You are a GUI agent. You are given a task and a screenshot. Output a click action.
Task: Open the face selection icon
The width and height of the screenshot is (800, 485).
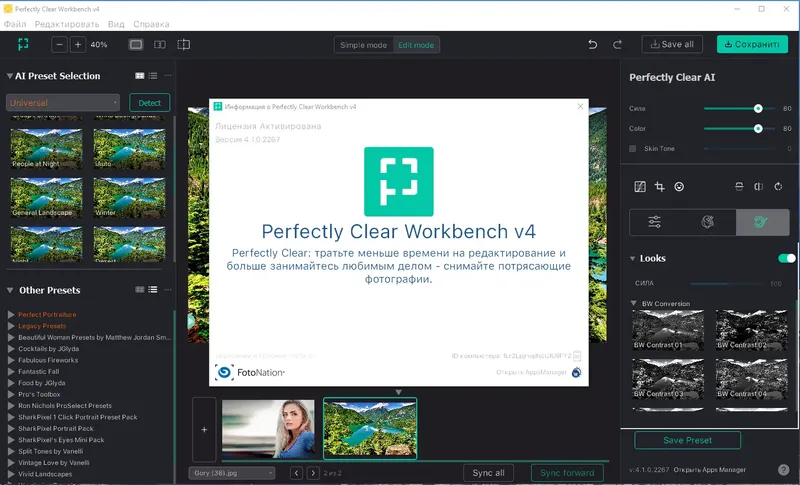point(679,187)
